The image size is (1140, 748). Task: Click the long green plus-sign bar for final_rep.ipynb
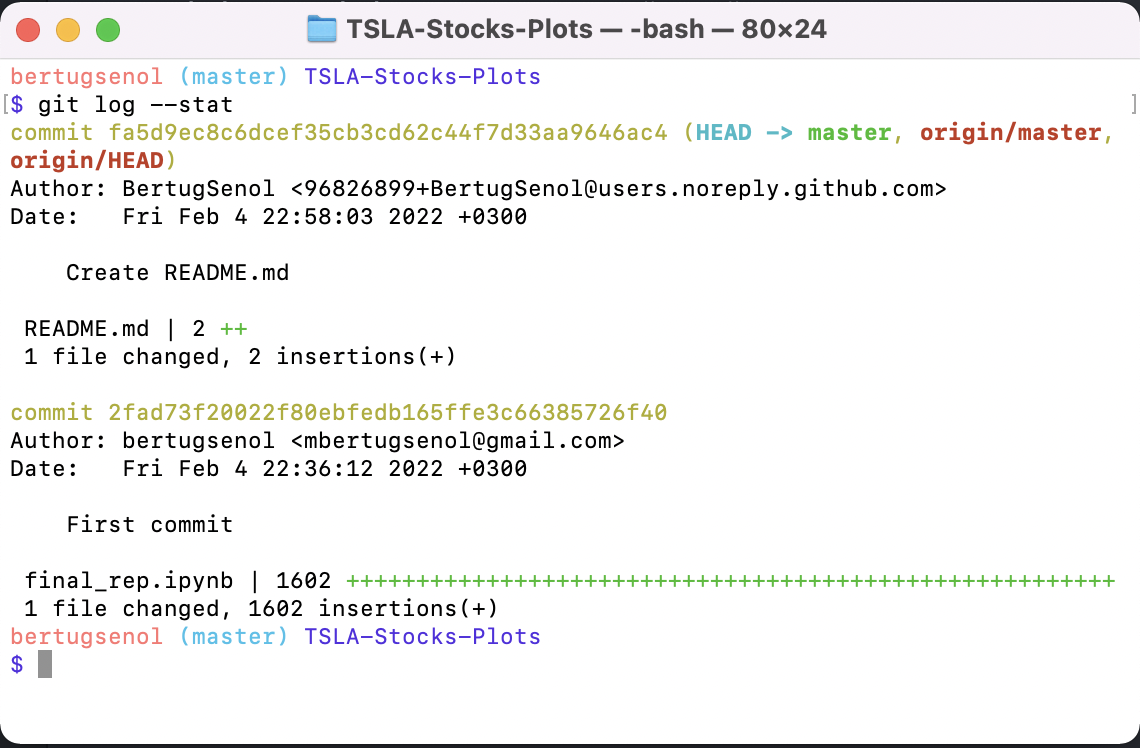[x=731, y=581]
